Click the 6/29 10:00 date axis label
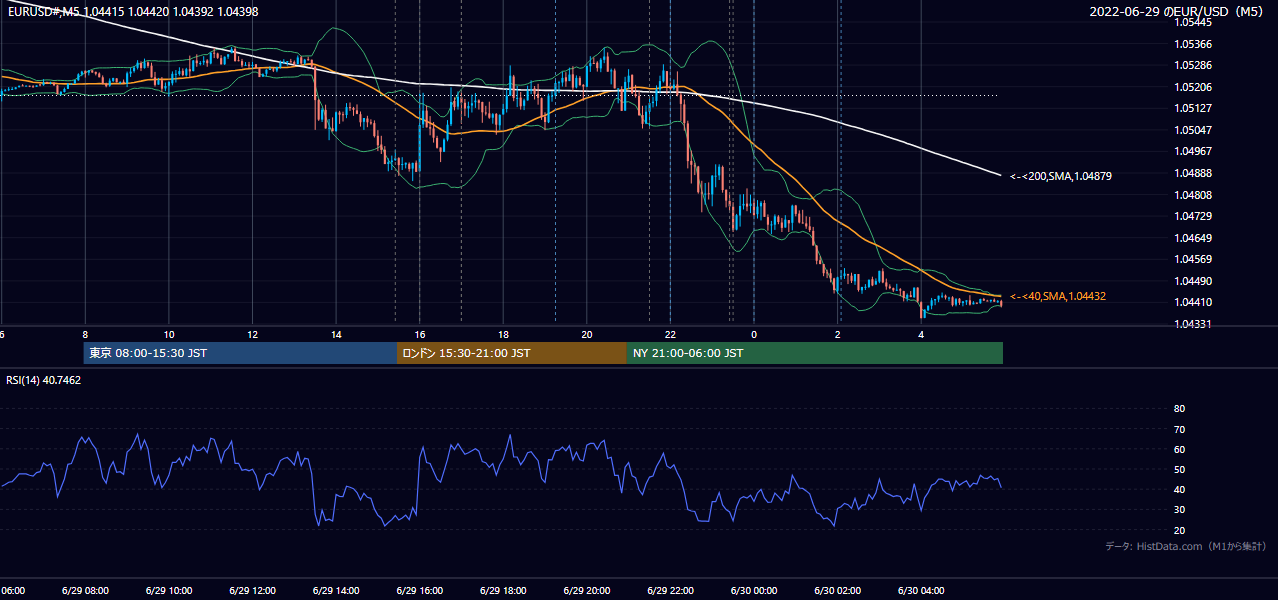 (169, 590)
